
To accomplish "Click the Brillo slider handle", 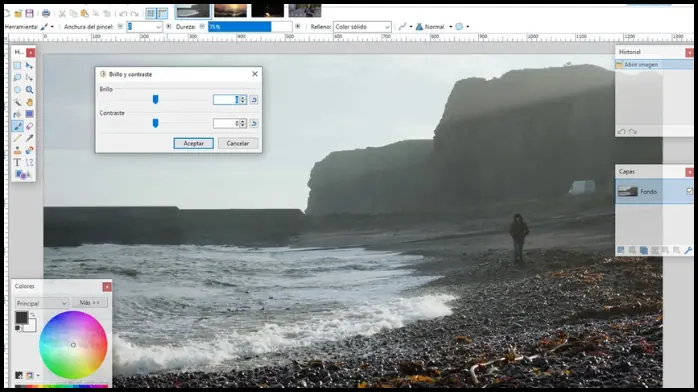I will coord(155,100).
